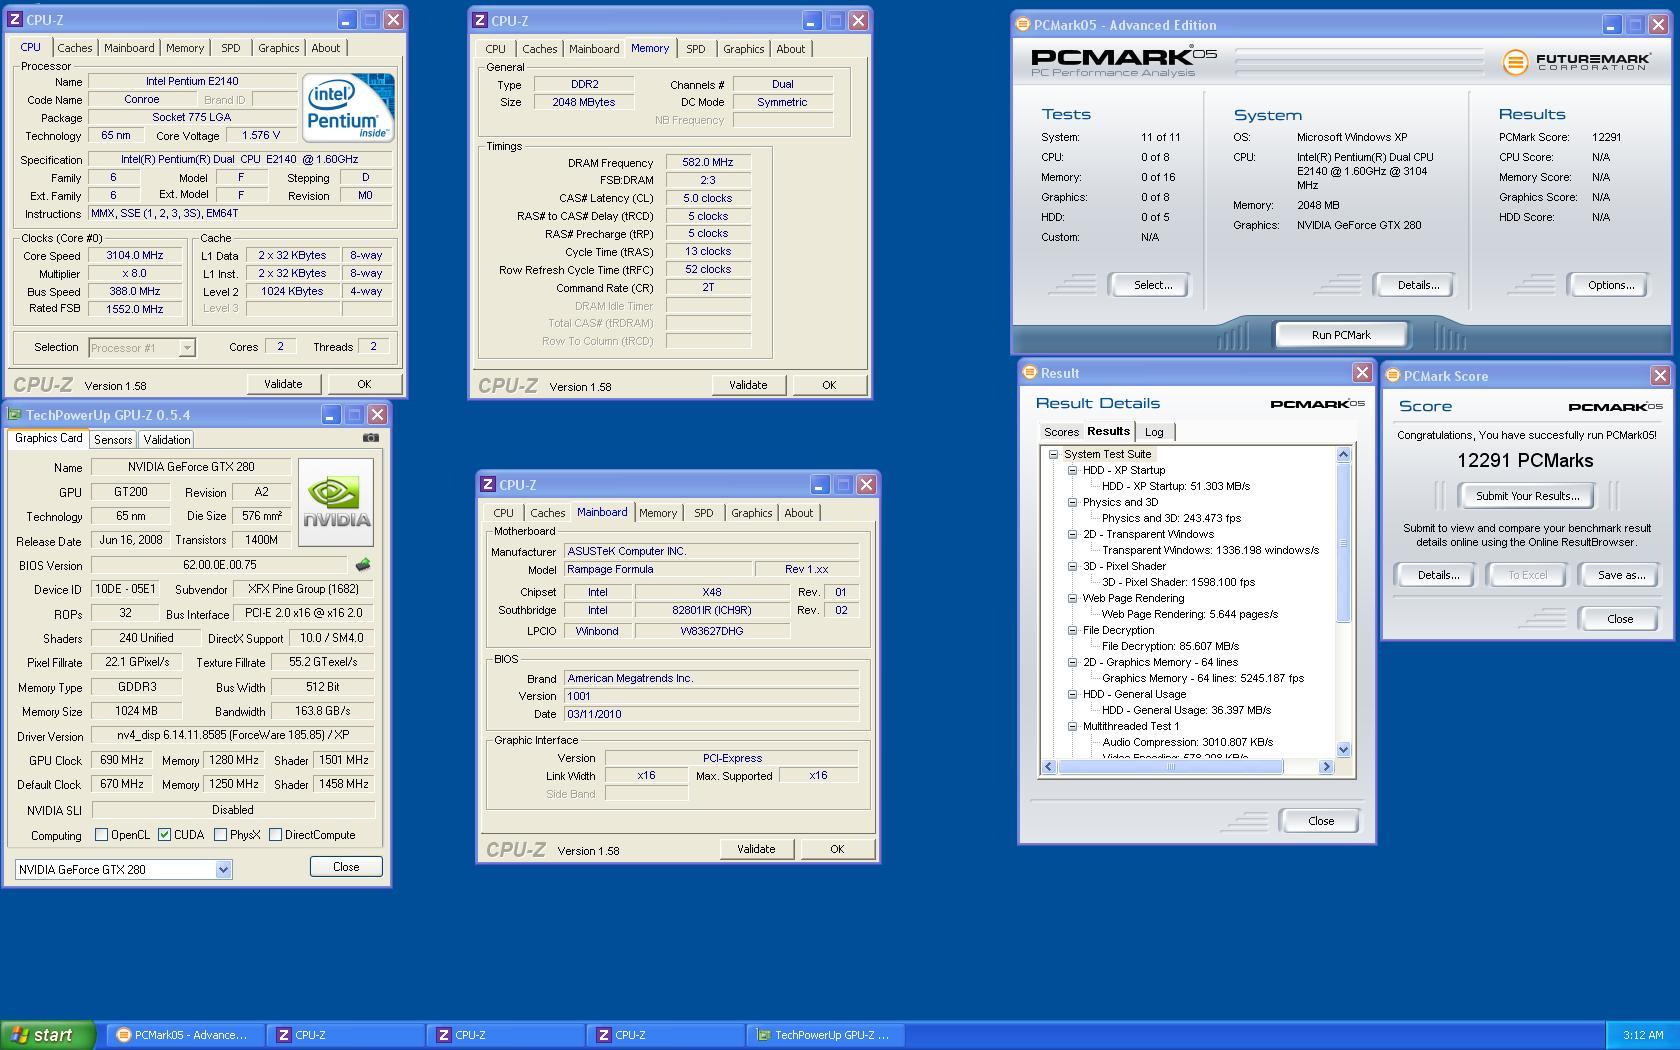Image resolution: width=1680 pixels, height=1050 pixels.
Task: Click the results tree vertical scrollbar thumb
Action: tap(1343, 542)
